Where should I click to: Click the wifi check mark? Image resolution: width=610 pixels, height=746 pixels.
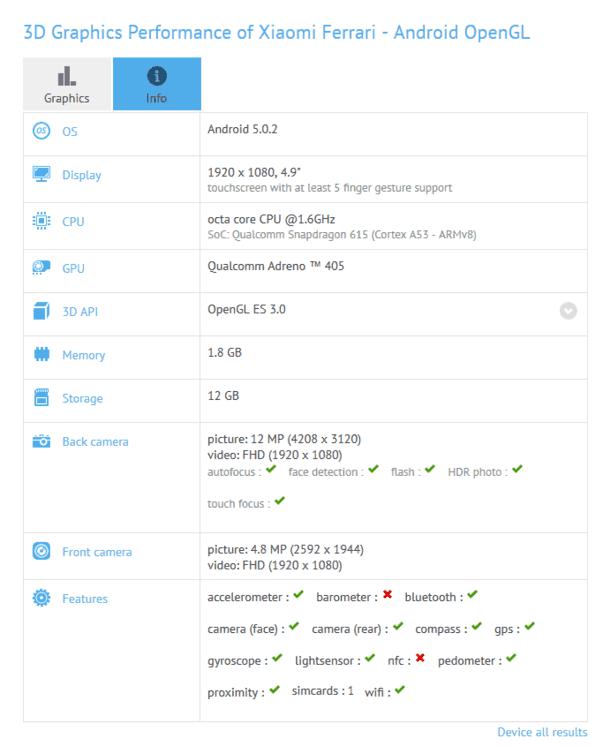(400, 689)
